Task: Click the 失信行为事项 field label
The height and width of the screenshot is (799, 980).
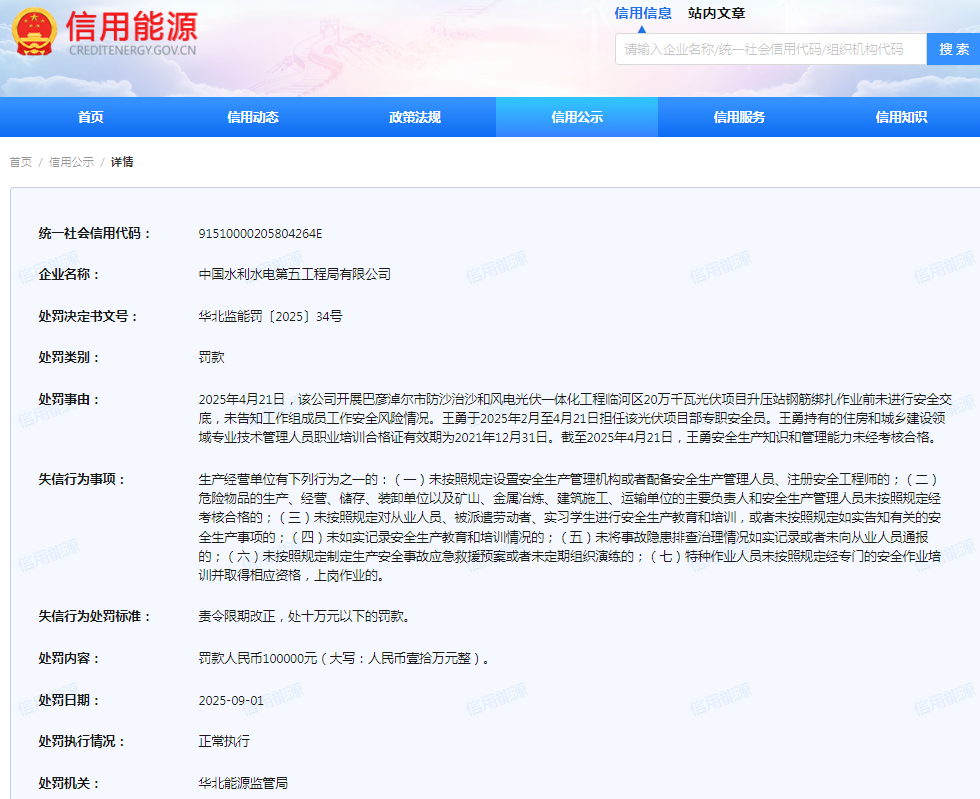Action: click(x=82, y=480)
